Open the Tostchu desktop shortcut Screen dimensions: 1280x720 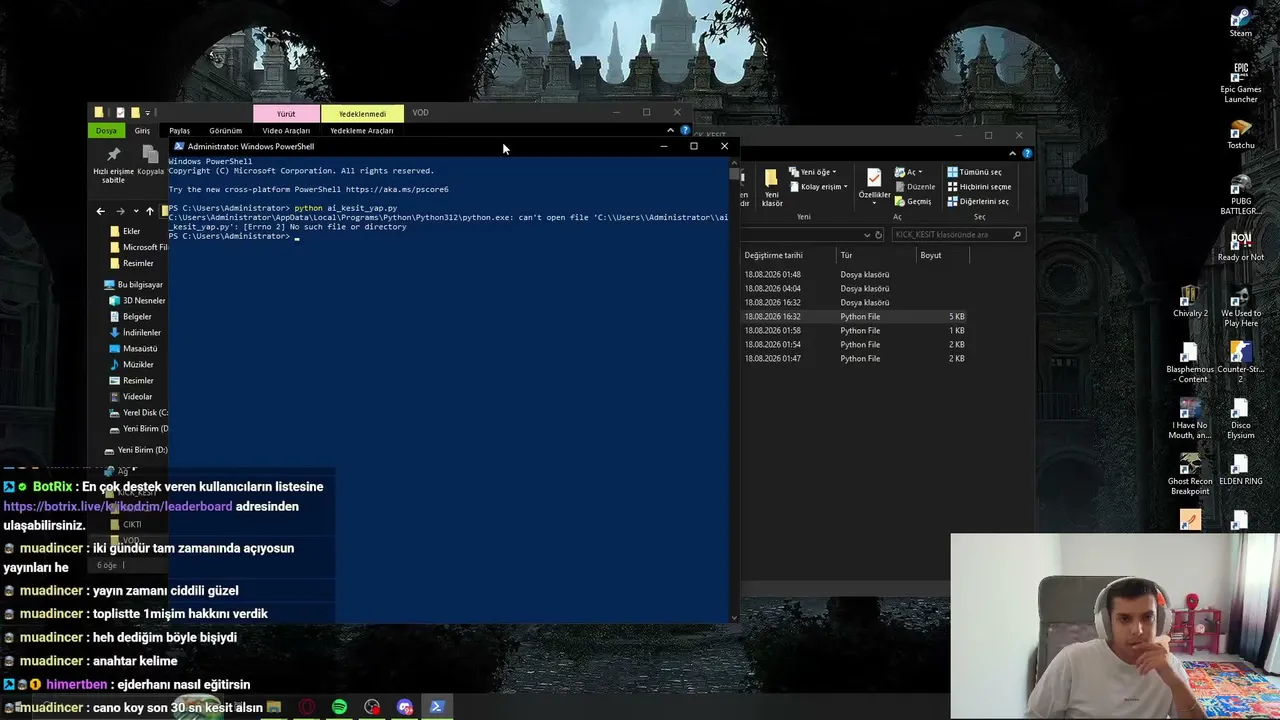point(1240,134)
